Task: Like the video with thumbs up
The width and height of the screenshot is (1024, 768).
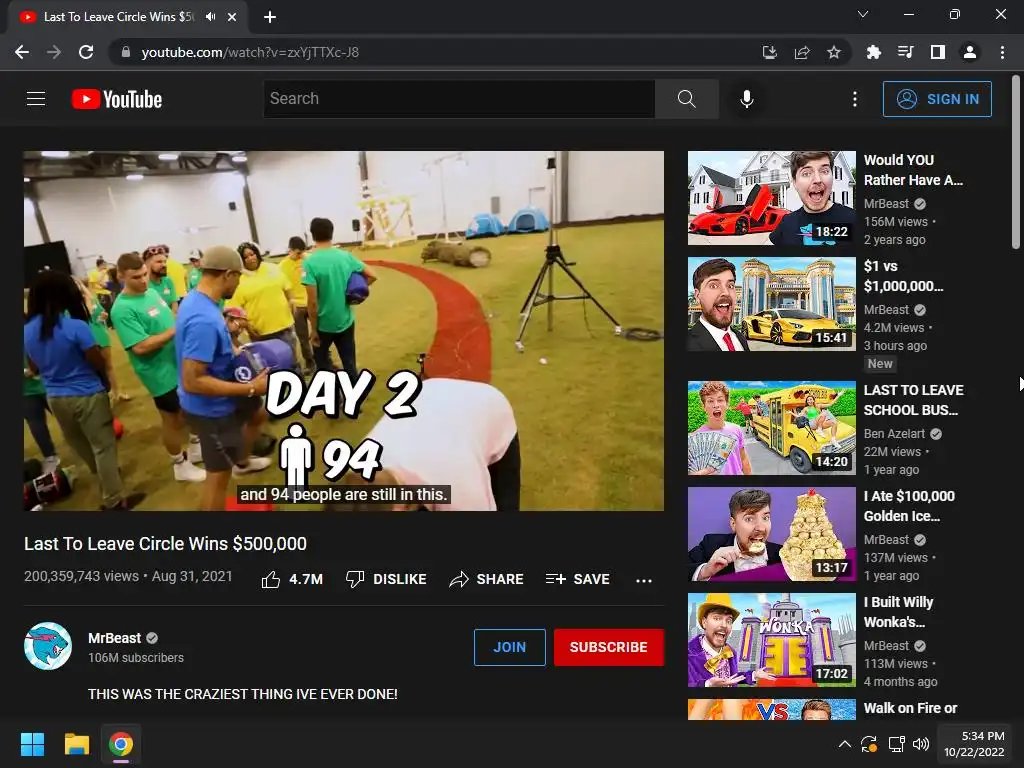Action: click(292, 579)
